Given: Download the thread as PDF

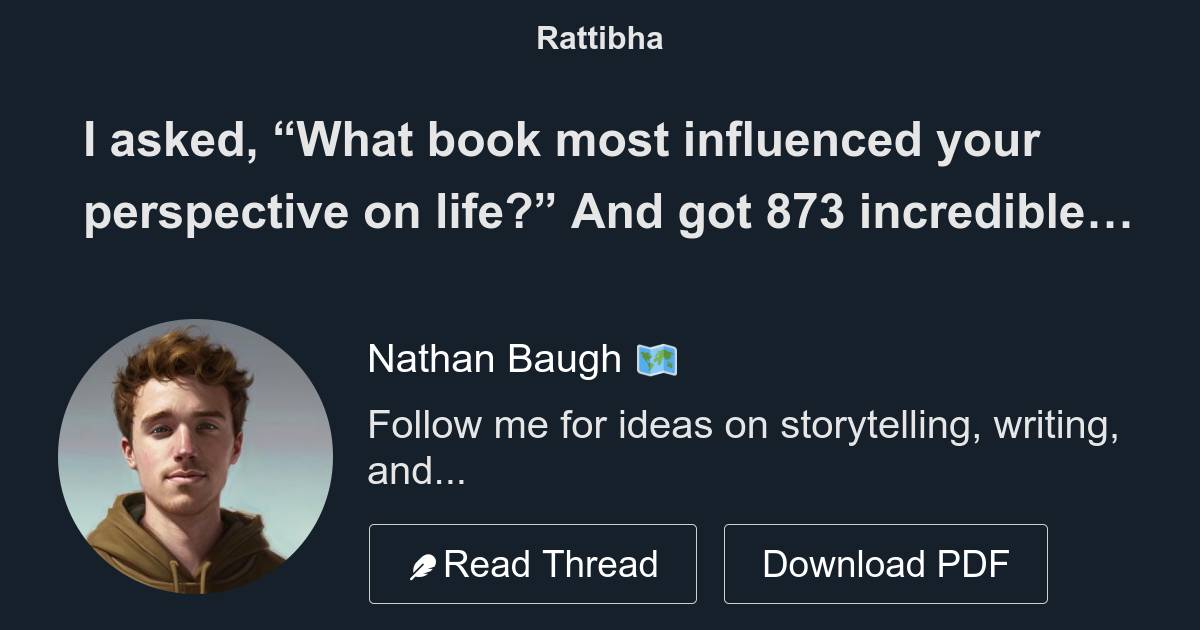Looking at the screenshot, I should pyautogui.click(x=886, y=563).
